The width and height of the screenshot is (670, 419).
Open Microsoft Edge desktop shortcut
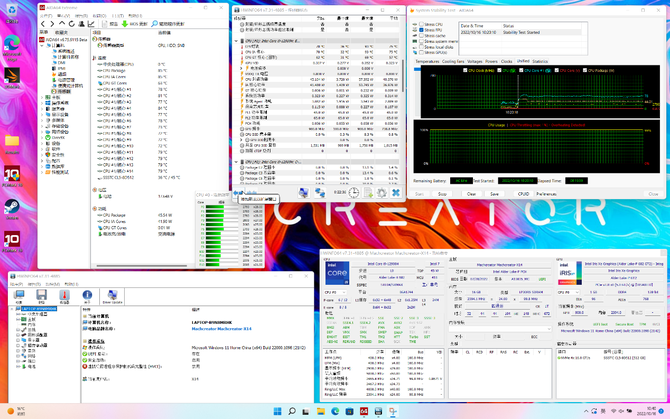coord(12,44)
